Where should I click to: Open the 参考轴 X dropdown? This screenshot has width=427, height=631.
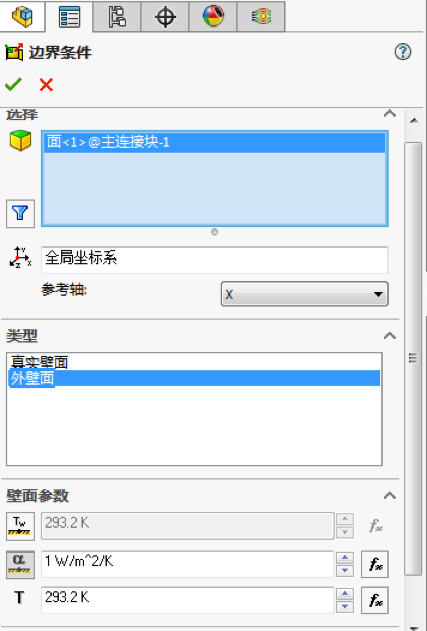[305, 294]
